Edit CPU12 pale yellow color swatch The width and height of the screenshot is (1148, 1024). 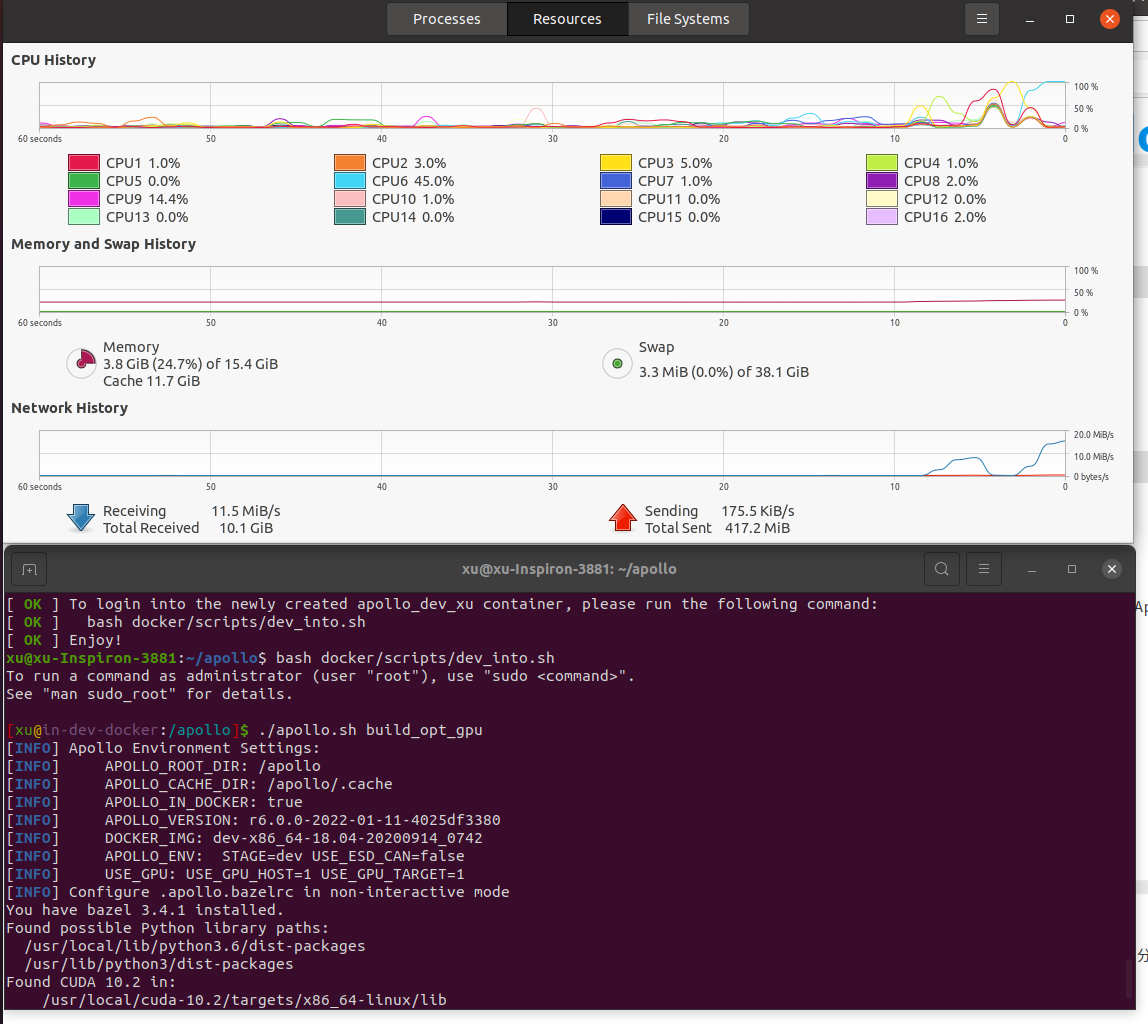coord(882,198)
